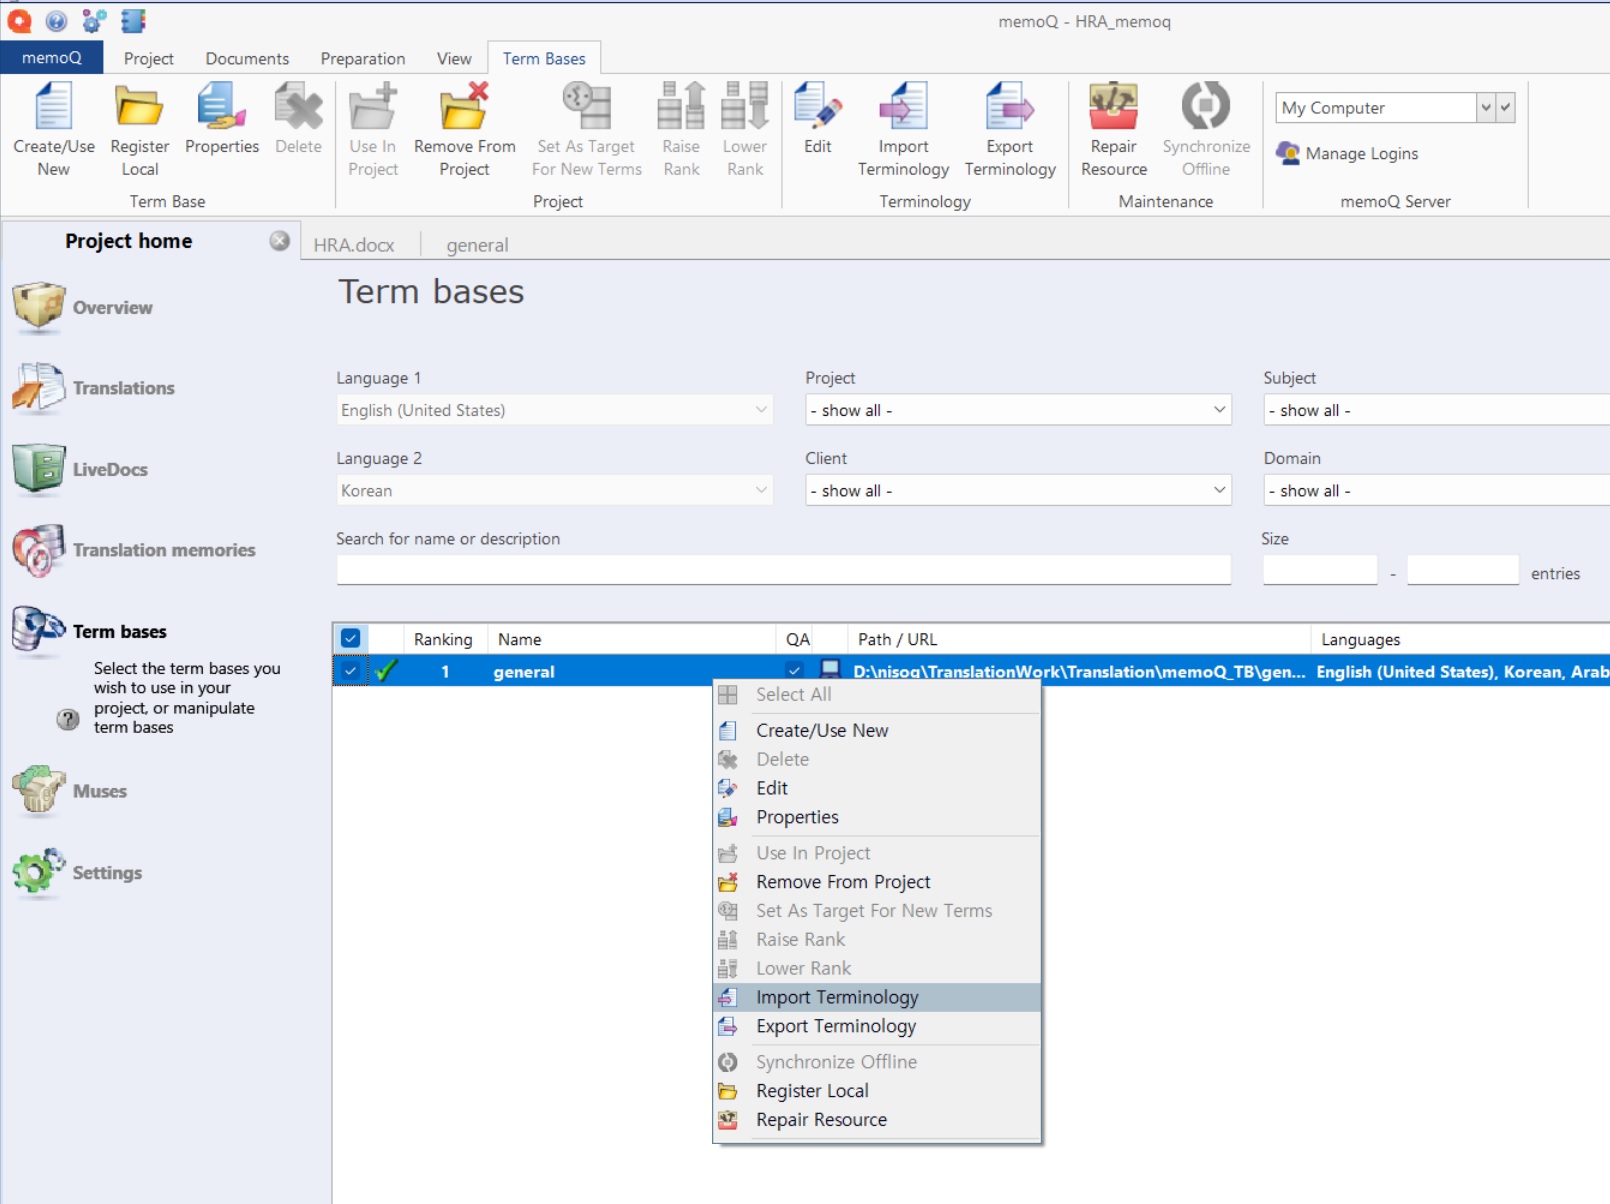Click the minimum Size entries field

coord(1320,570)
